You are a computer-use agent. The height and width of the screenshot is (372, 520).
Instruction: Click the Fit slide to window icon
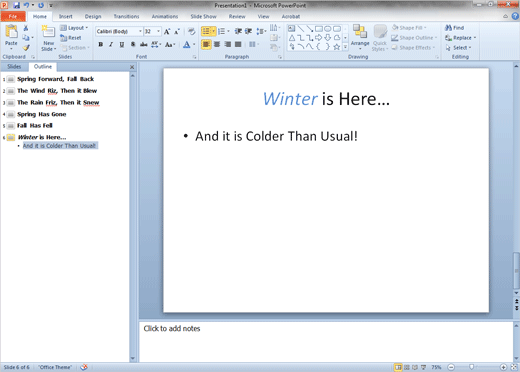point(514,367)
